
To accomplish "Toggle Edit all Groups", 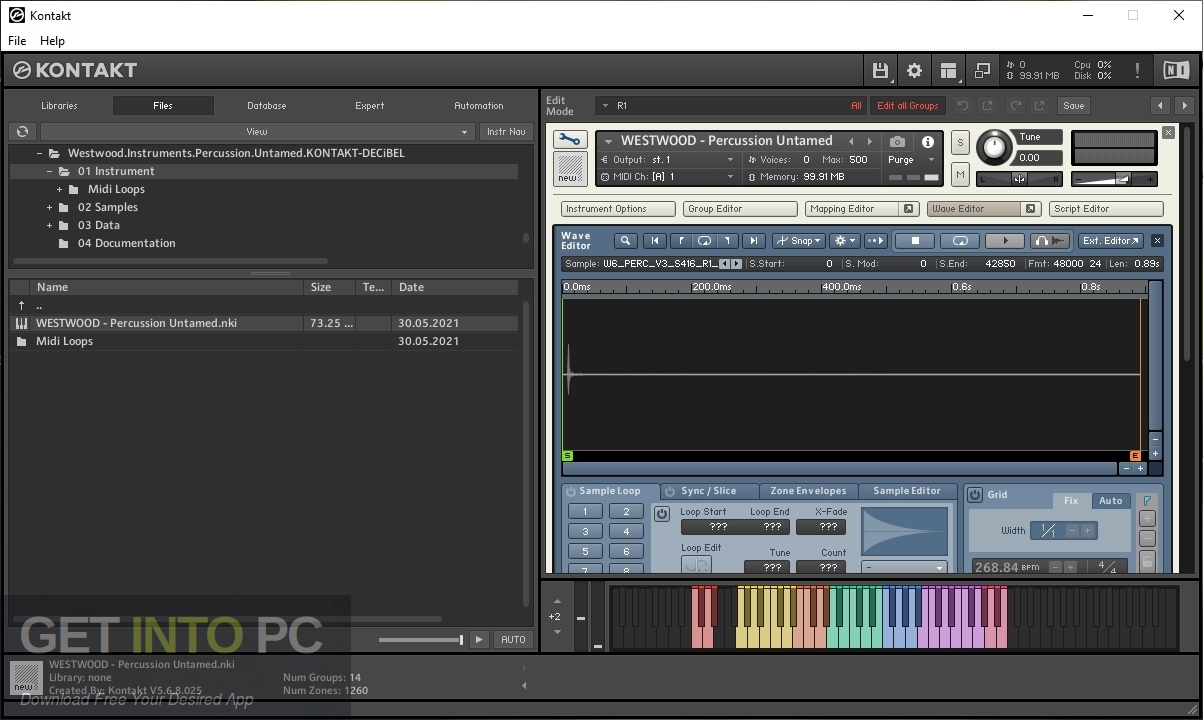I will tap(908, 105).
